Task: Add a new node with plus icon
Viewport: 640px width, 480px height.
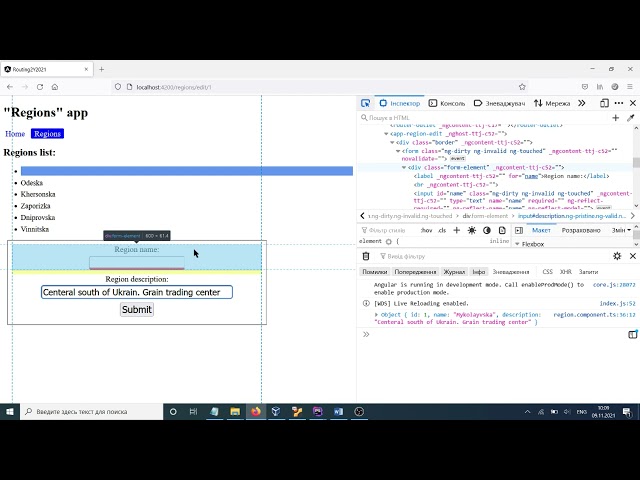Action: pyautogui.click(x=616, y=118)
